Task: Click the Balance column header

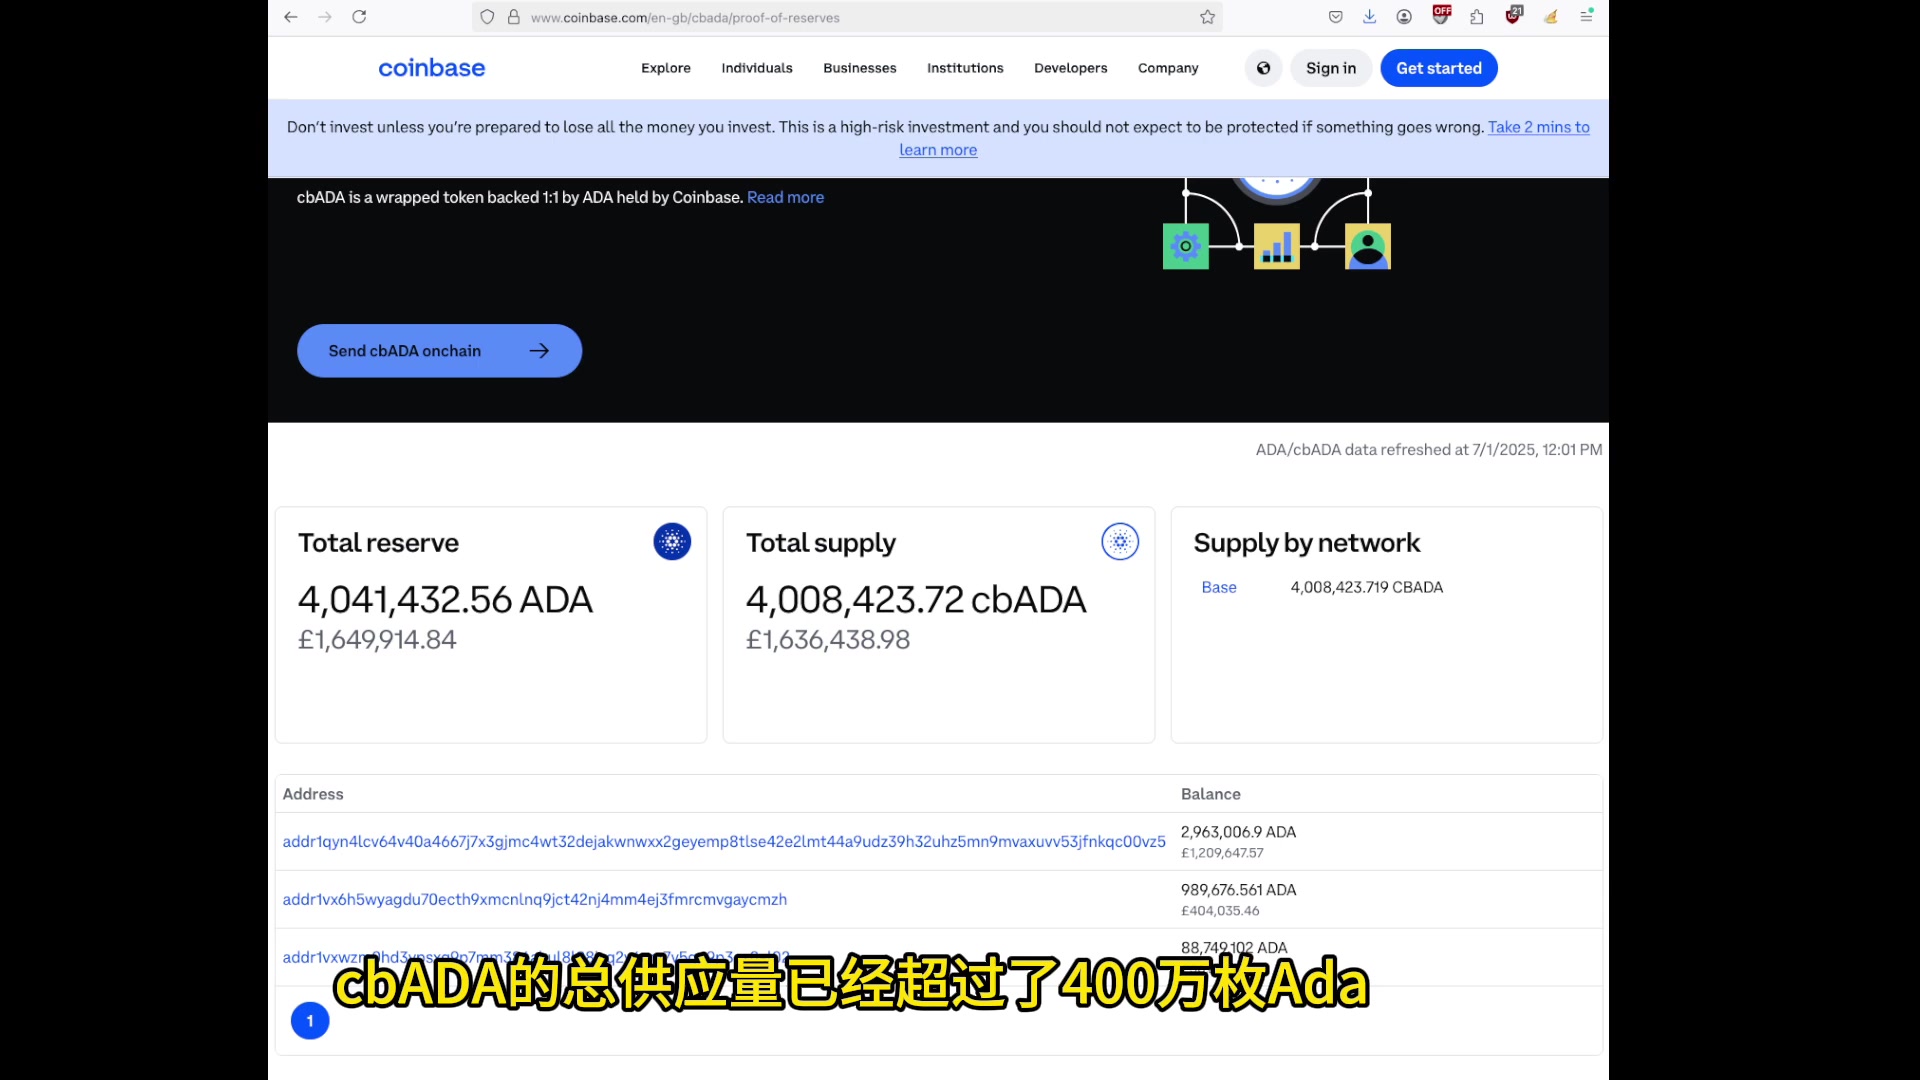Action: [1211, 794]
